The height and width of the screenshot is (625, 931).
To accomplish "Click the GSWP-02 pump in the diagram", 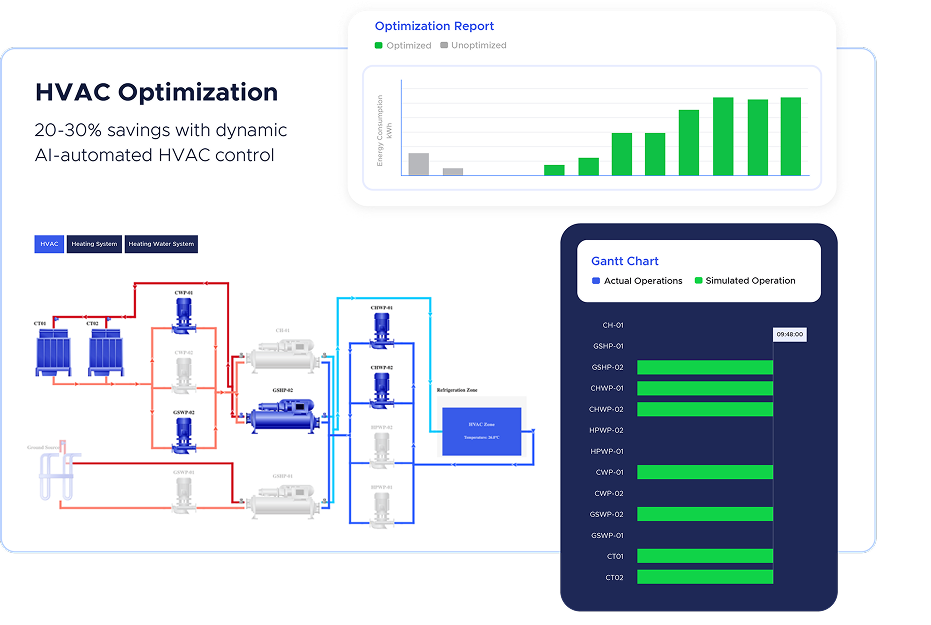I will click(x=183, y=435).
